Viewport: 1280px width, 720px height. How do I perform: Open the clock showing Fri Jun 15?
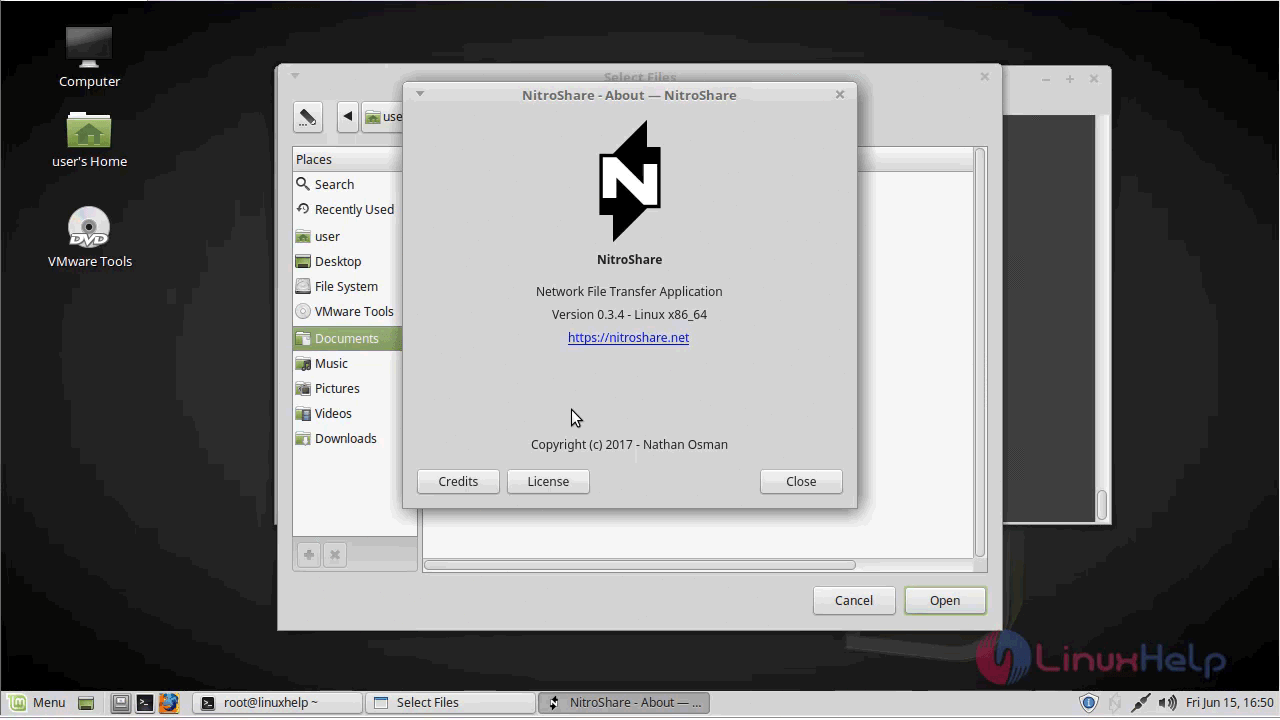pos(1230,703)
